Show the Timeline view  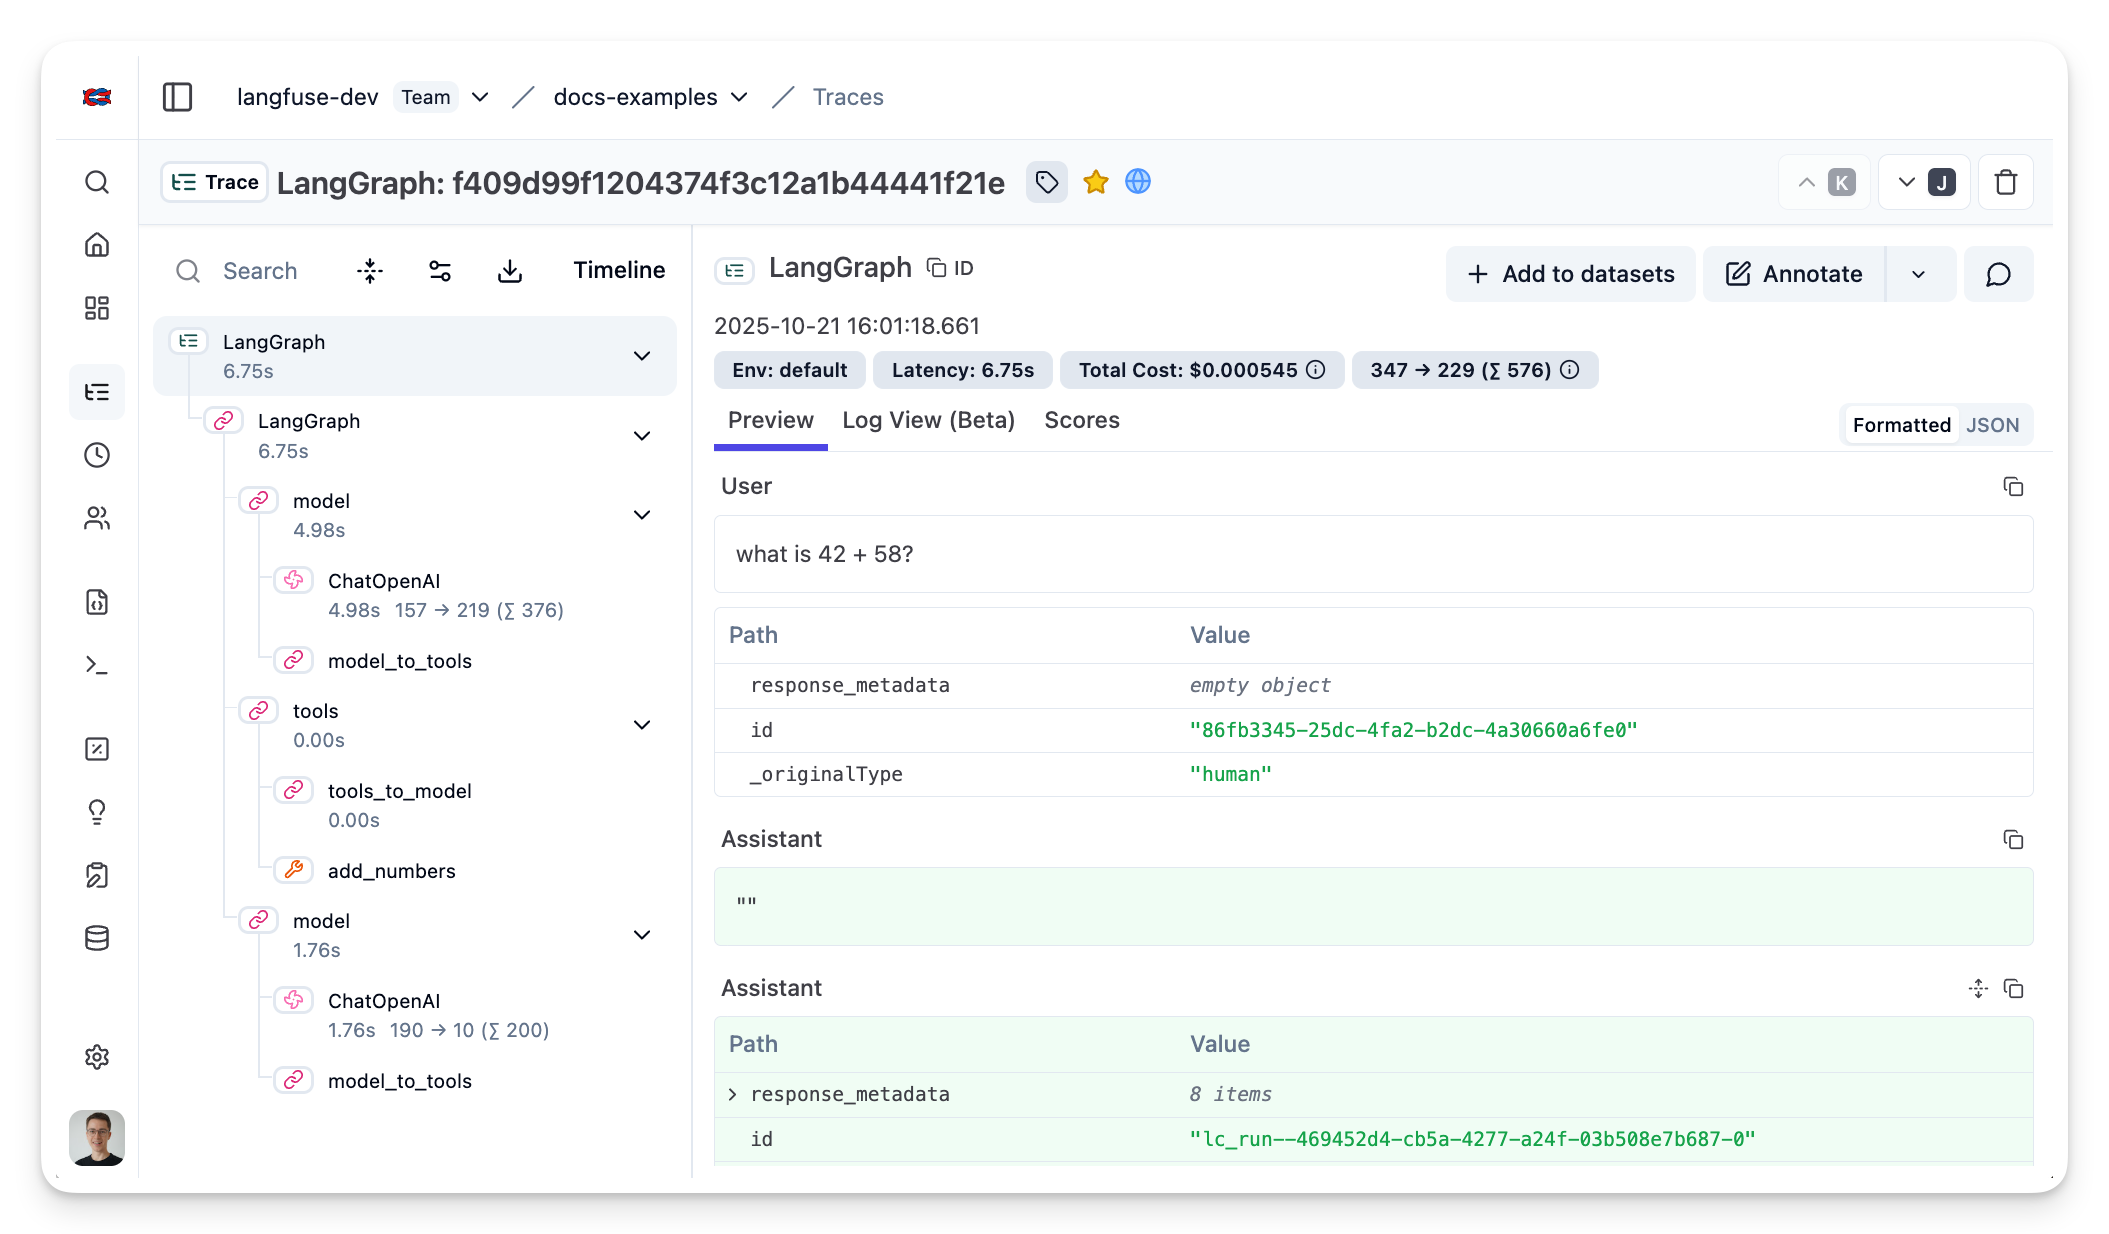point(619,270)
